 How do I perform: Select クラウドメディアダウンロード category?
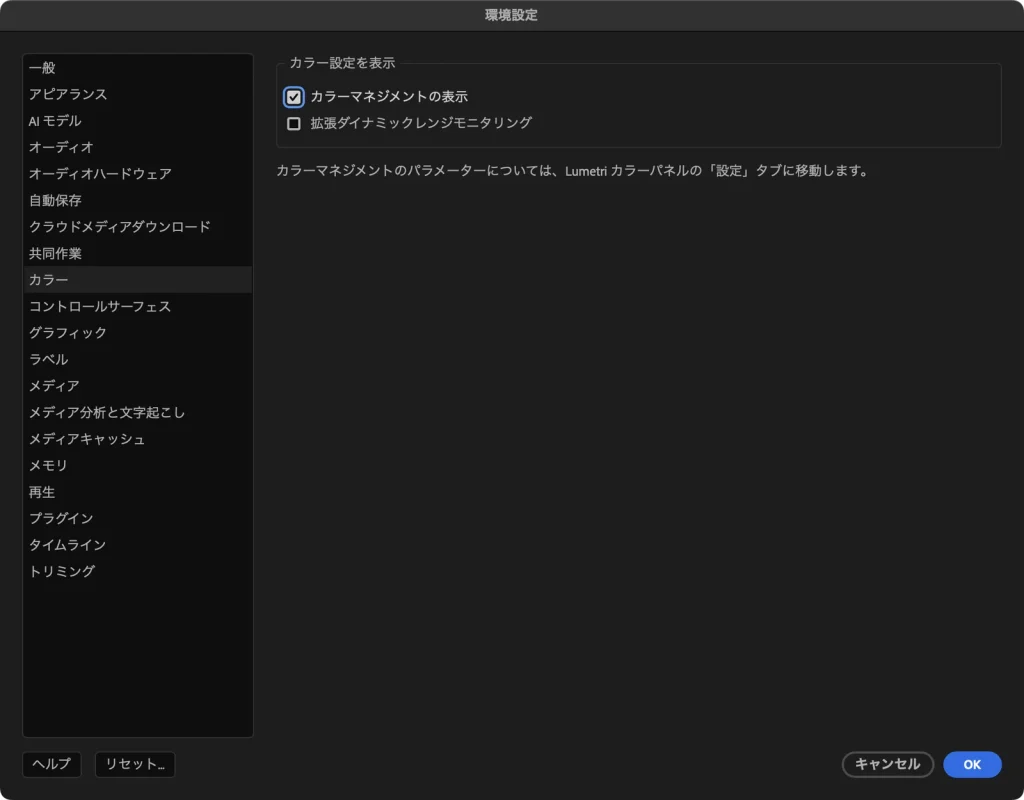pyautogui.click(x=137, y=227)
